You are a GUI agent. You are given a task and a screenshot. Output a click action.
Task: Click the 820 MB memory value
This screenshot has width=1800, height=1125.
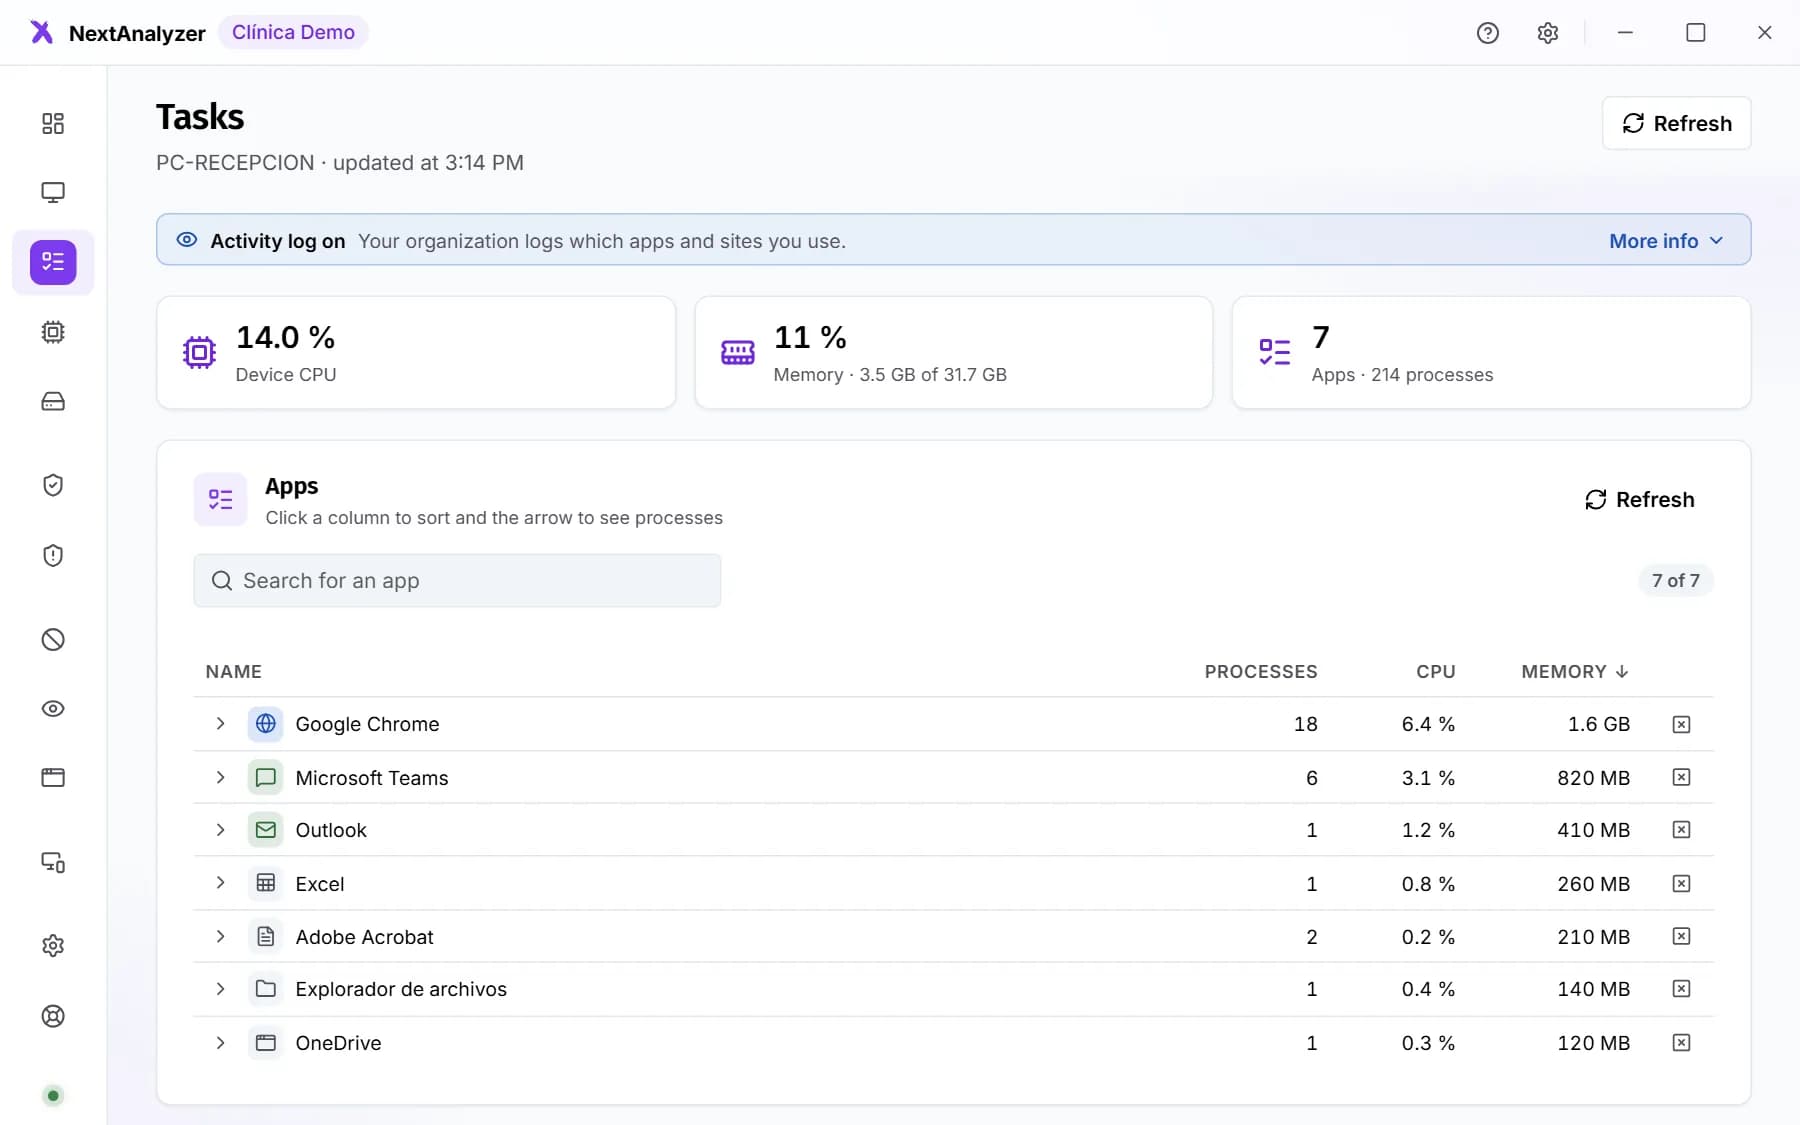pos(1593,778)
